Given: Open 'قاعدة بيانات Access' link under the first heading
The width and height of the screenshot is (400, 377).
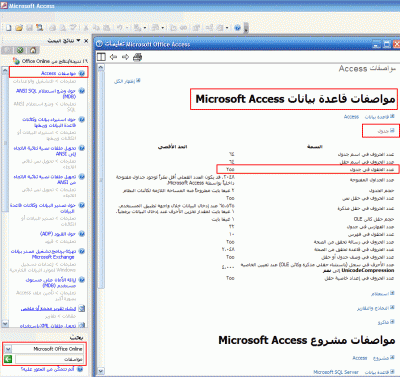Looking at the screenshot, I should point(369,117).
